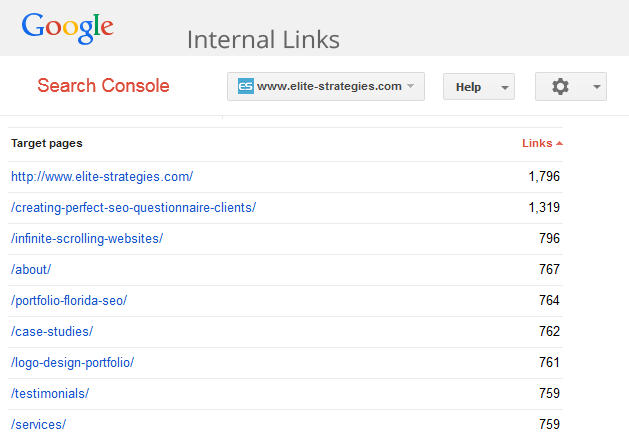Click the Google logo

[x=67, y=27]
